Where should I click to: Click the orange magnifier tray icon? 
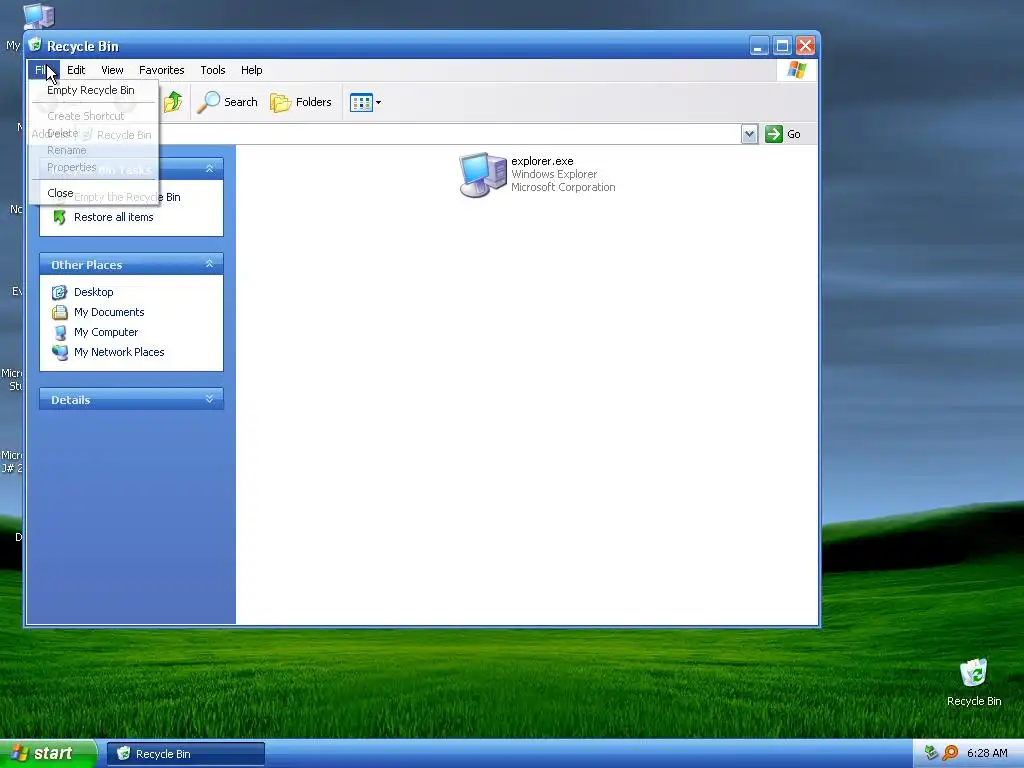coord(950,753)
